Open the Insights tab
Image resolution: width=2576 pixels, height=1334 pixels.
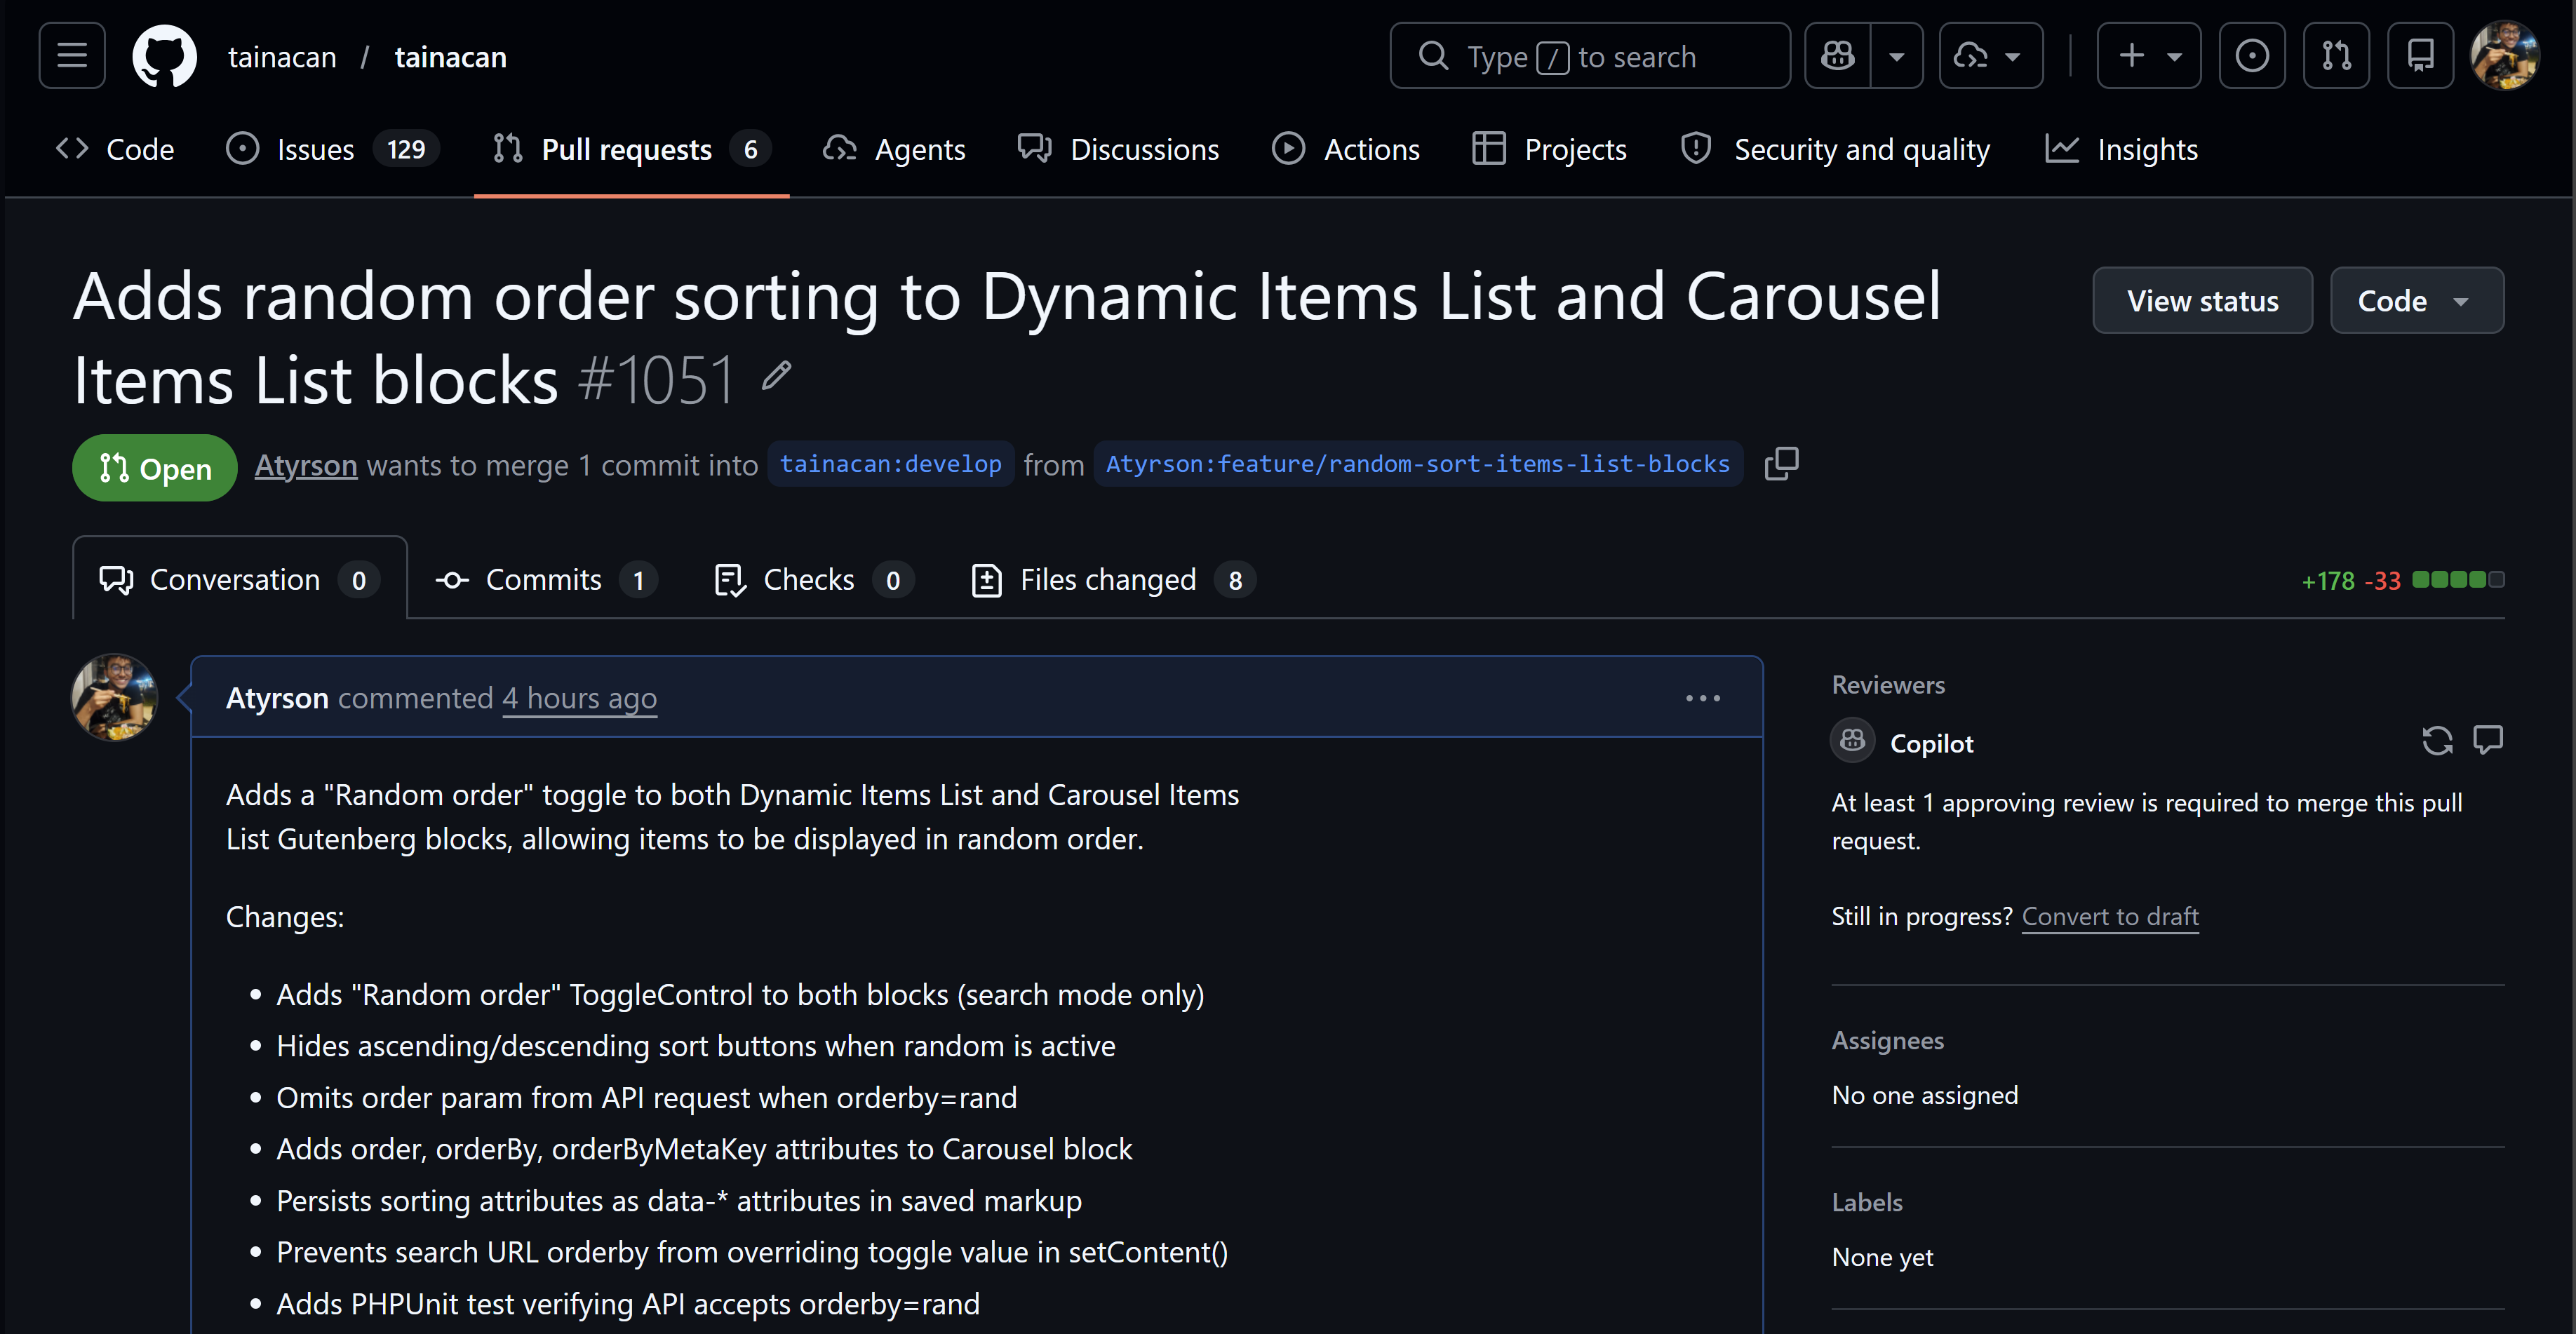(x=2121, y=149)
